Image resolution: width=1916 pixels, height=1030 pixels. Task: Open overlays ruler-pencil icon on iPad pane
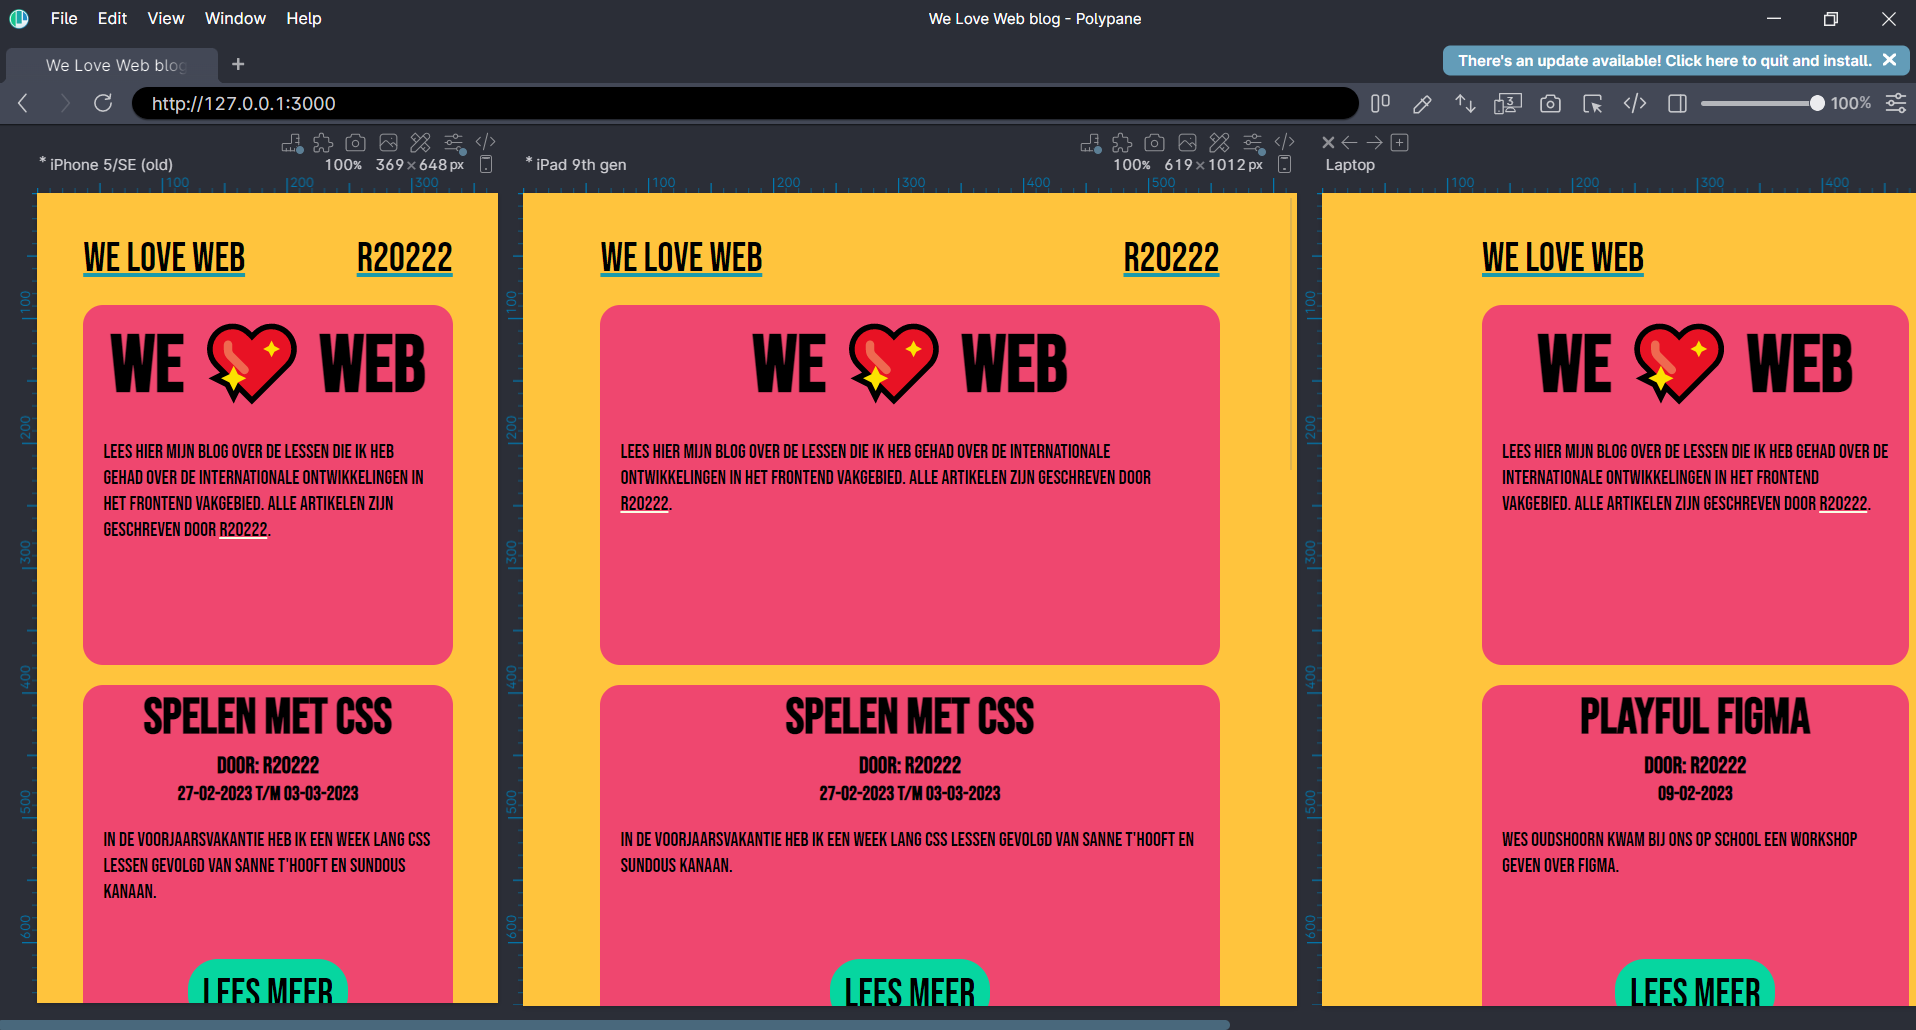click(1220, 143)
